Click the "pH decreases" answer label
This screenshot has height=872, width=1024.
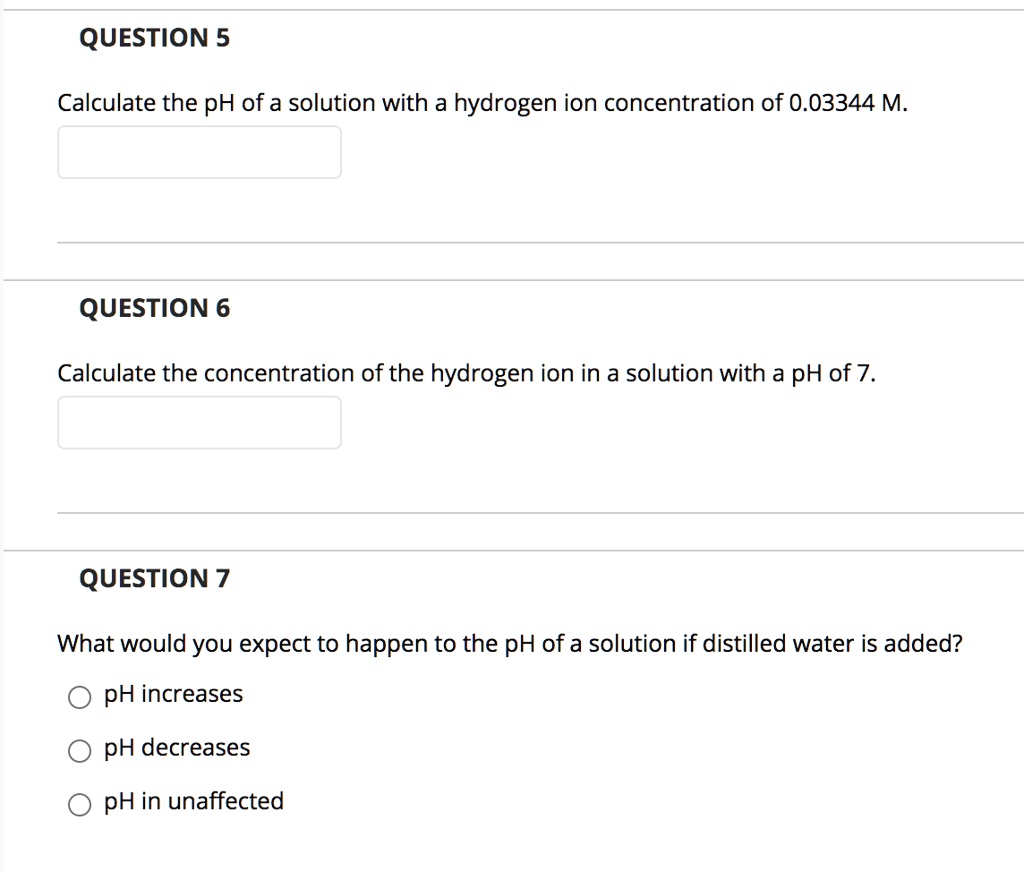pos(176,748)
